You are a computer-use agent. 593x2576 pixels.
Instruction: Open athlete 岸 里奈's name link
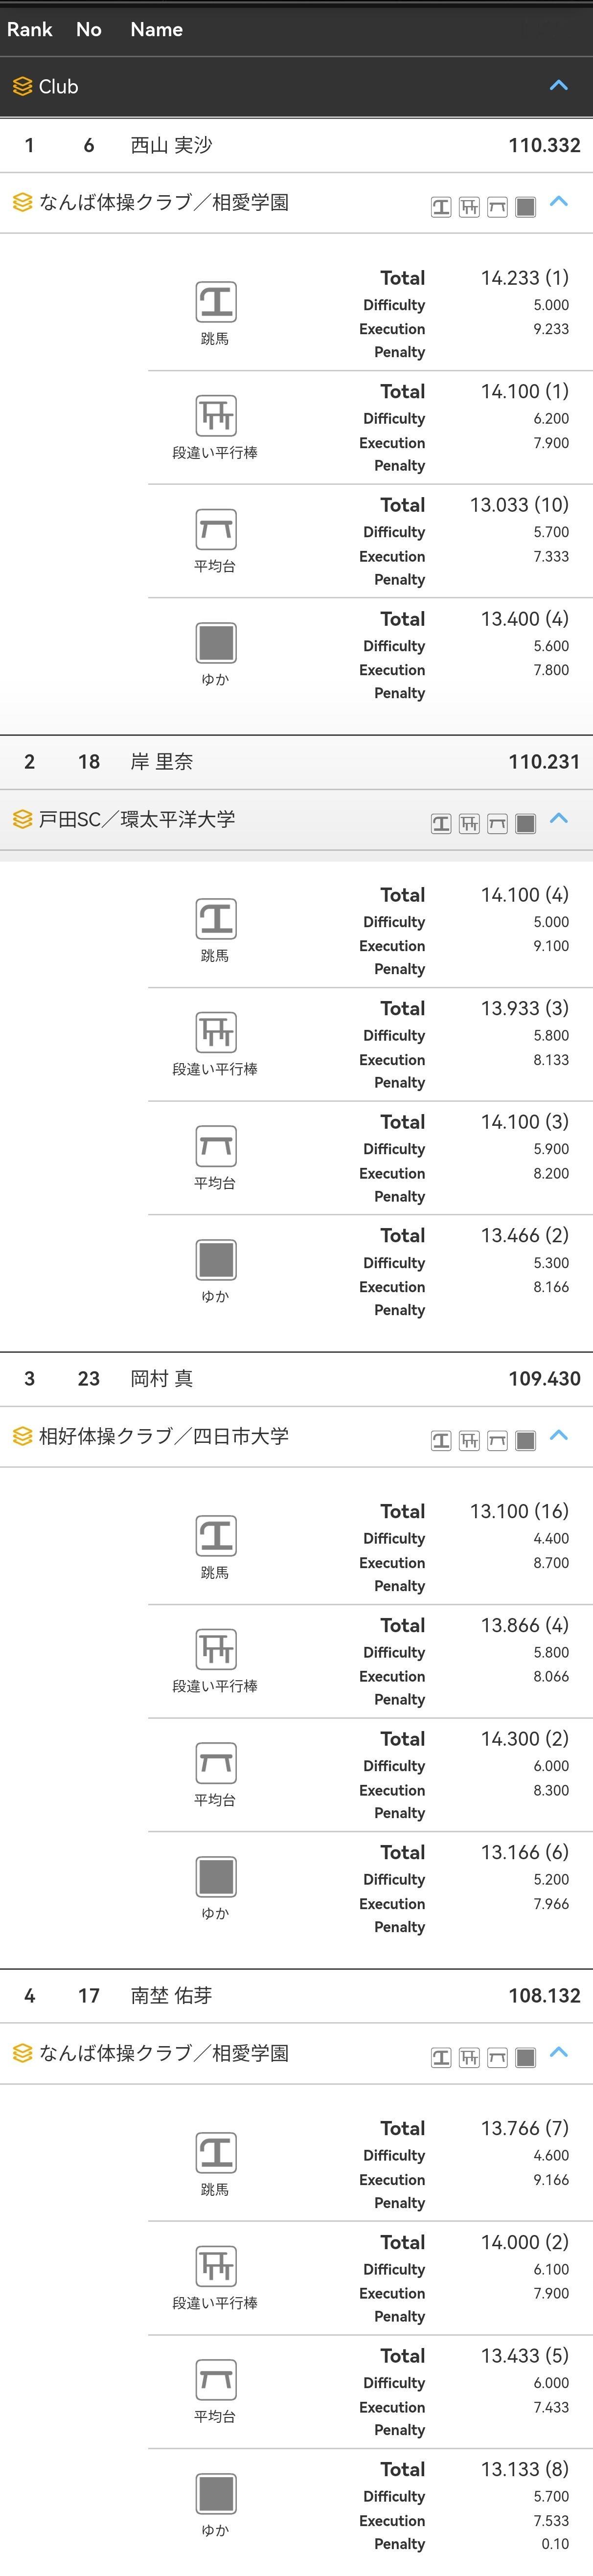(161, 762)
